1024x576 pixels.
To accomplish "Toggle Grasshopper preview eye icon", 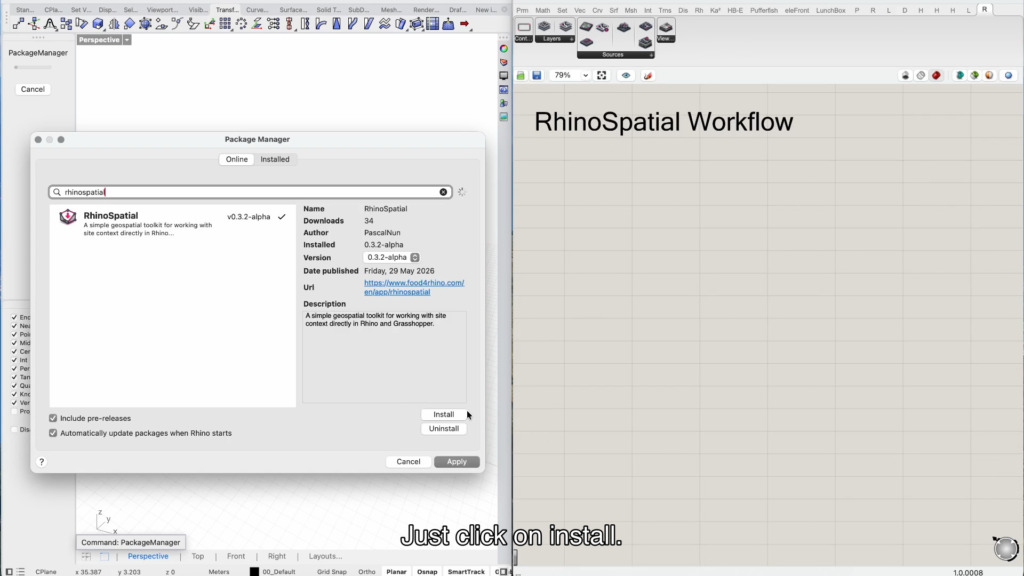I will [x=626, y=76].
